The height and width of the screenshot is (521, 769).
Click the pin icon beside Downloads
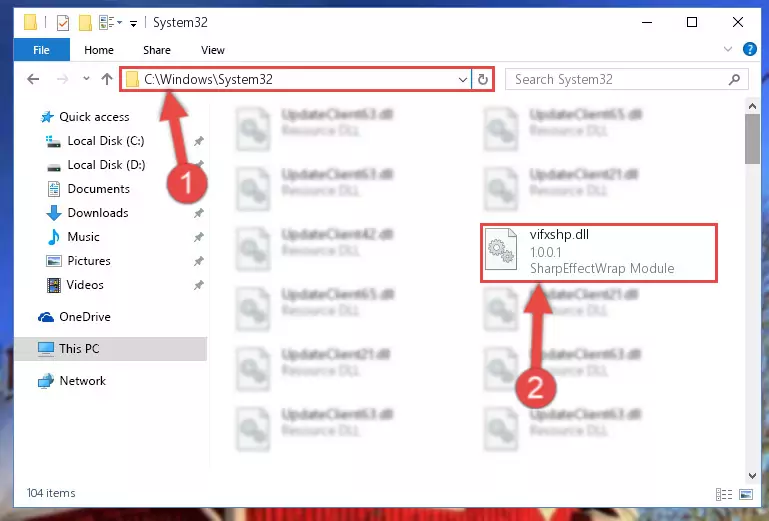tap(199, 213)
